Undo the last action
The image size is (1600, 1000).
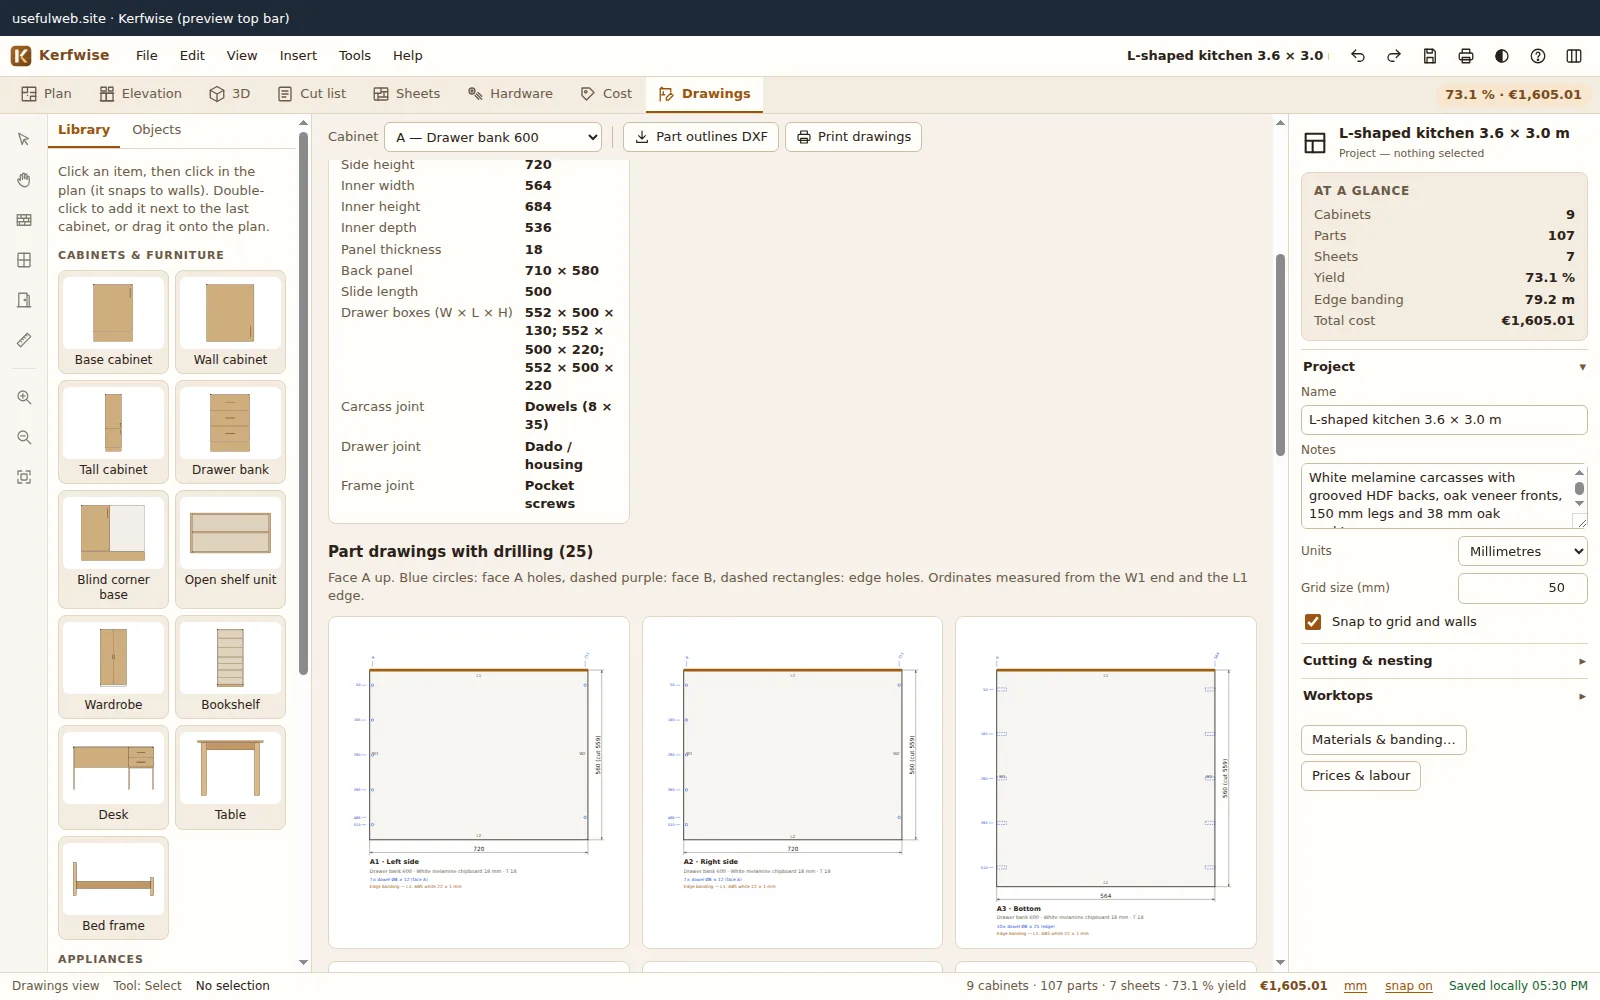1358,56
